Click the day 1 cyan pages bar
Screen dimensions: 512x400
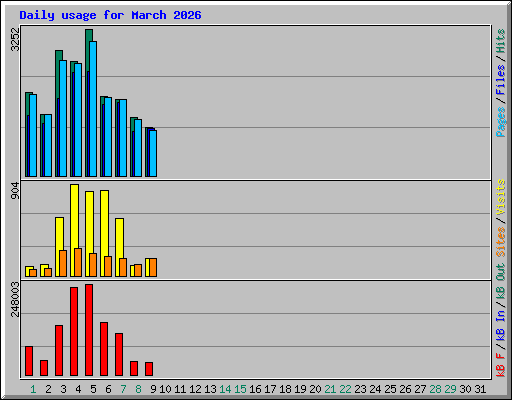33,135
